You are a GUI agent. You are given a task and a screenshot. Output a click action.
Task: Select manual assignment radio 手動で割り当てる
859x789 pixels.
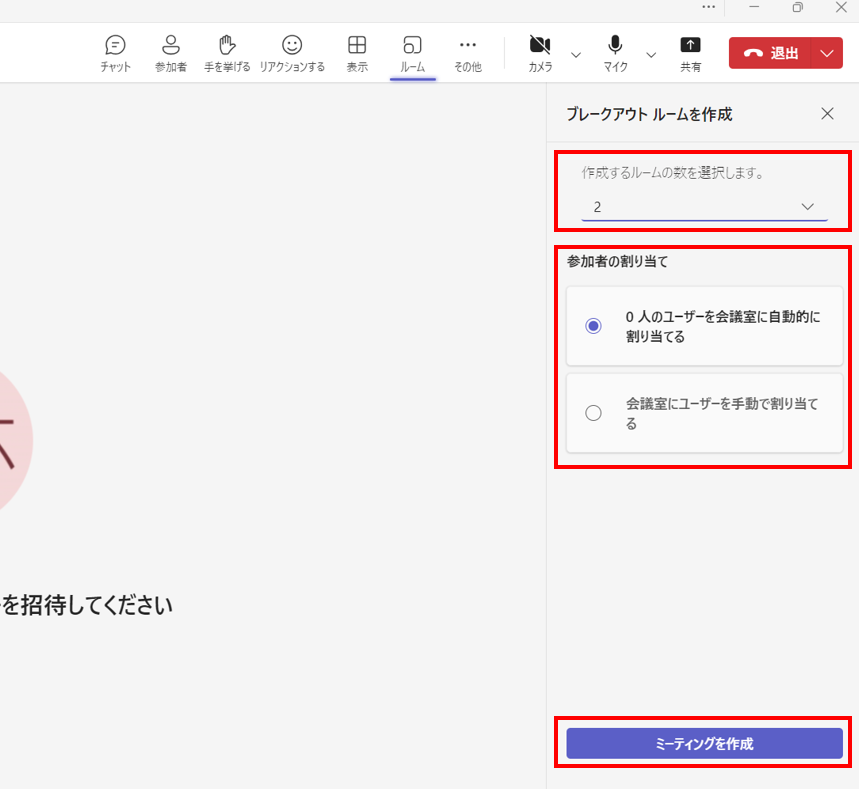(x=593, y=413)
